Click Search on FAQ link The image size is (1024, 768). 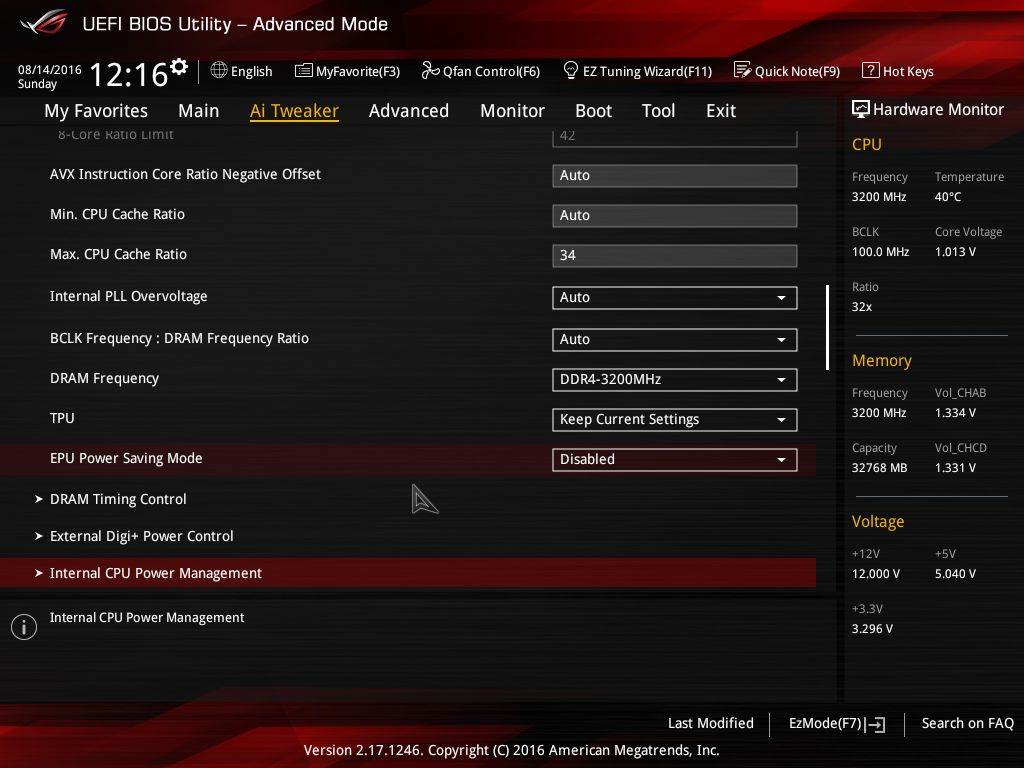pos(967,724)
